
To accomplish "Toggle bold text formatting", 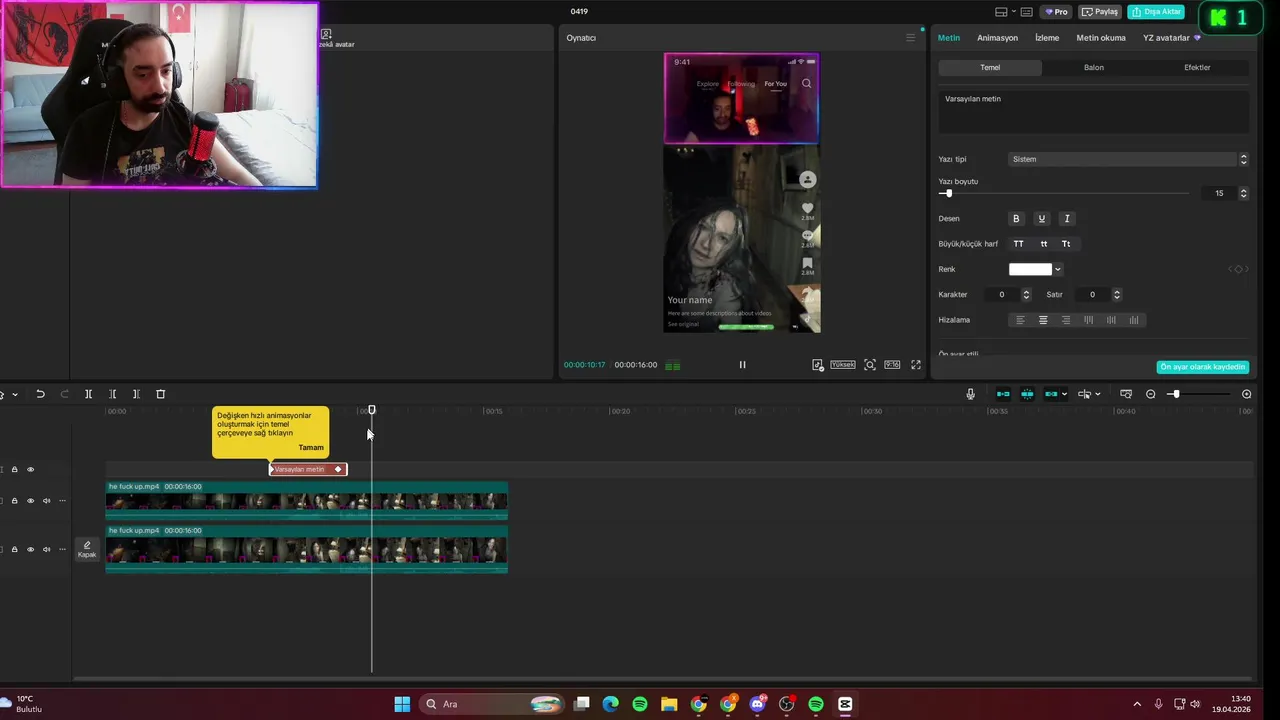I will 1016,218.
